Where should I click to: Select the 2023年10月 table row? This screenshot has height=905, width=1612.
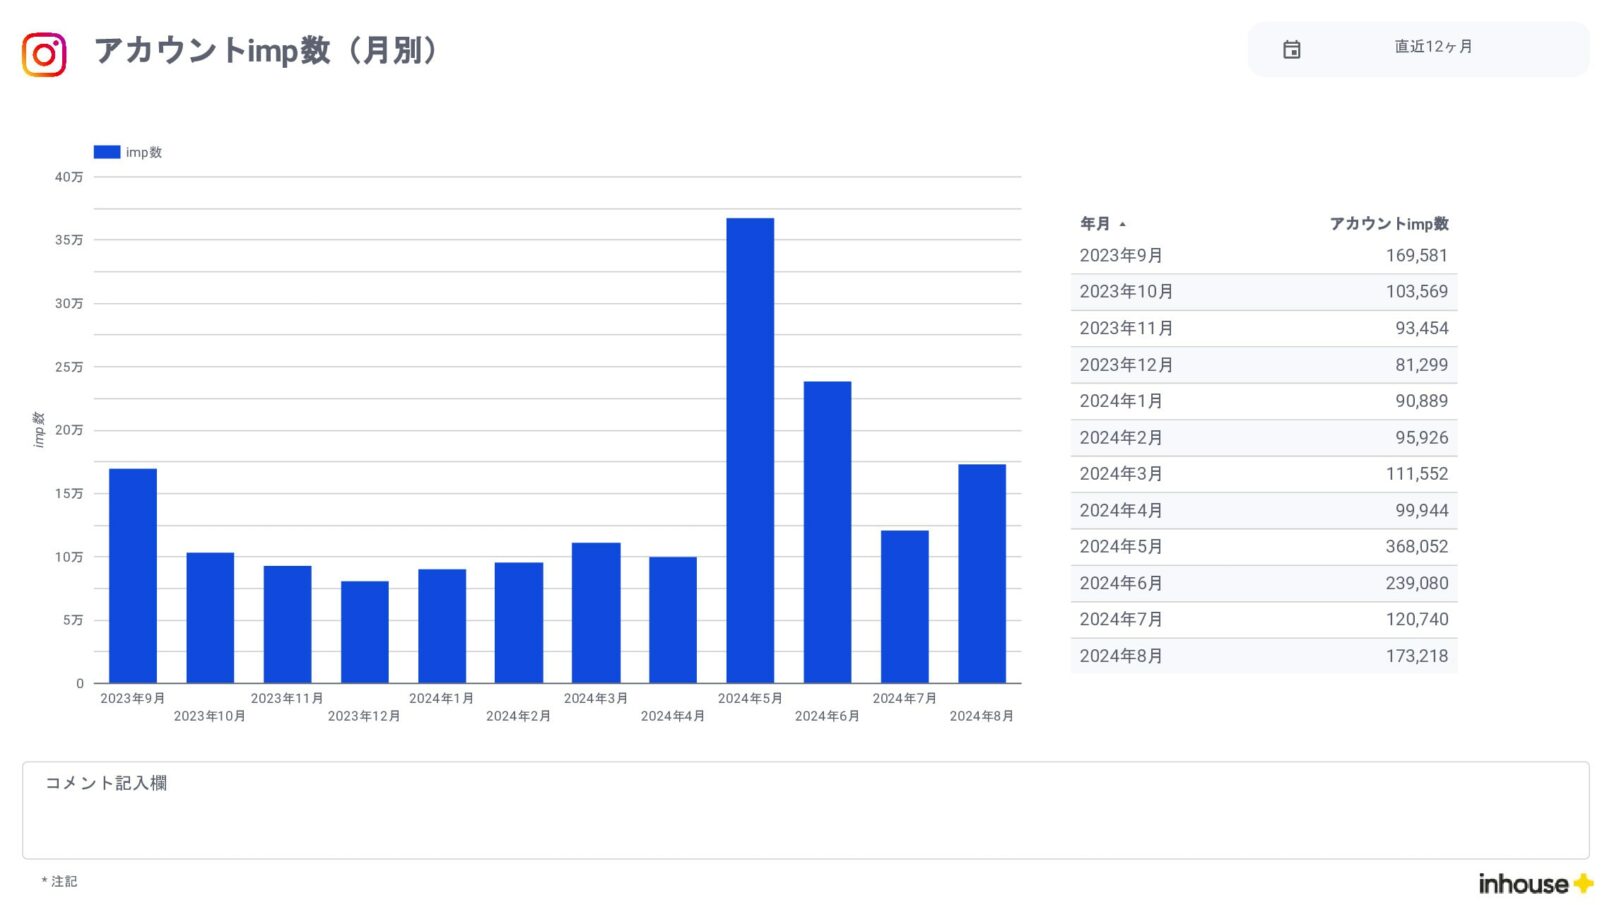[1263, 292]
